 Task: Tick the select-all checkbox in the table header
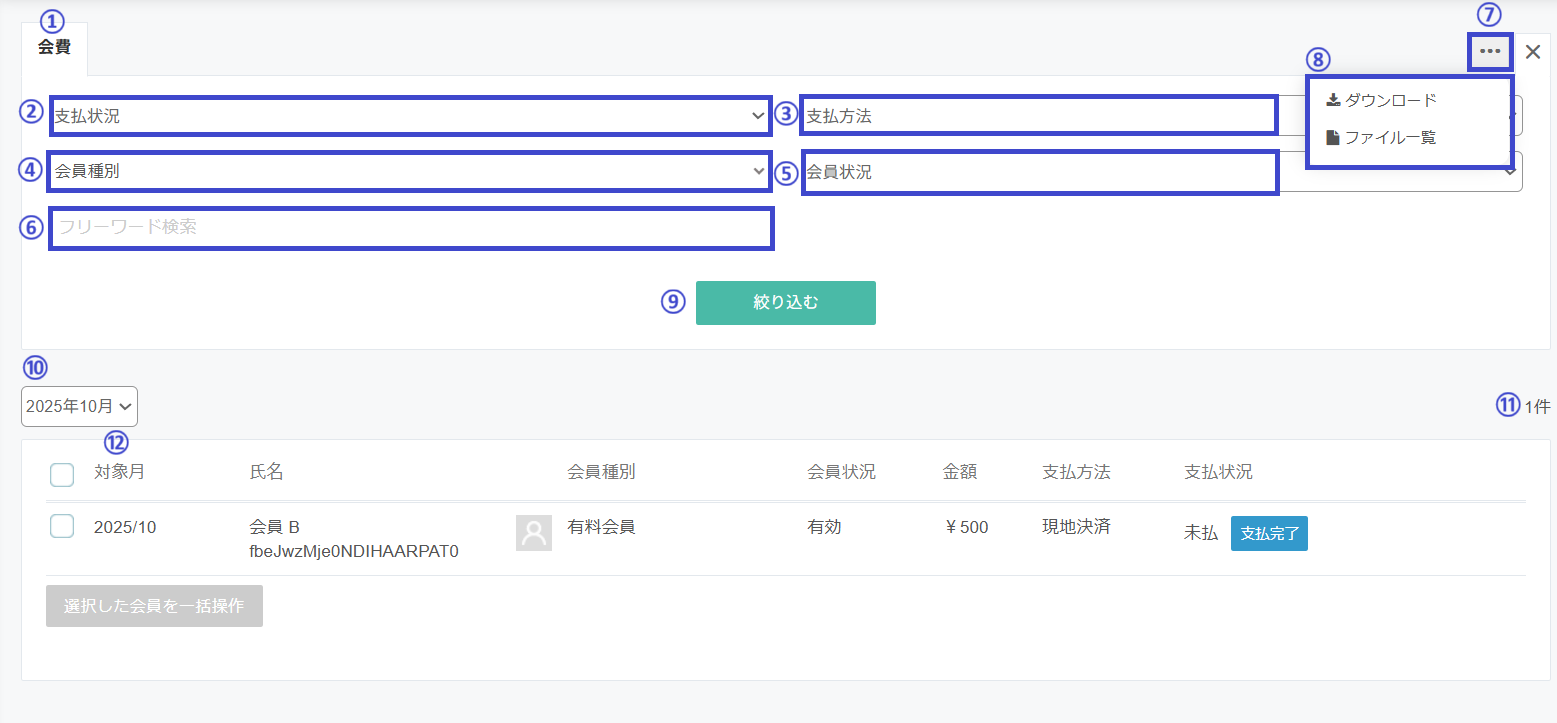[62, 475]
